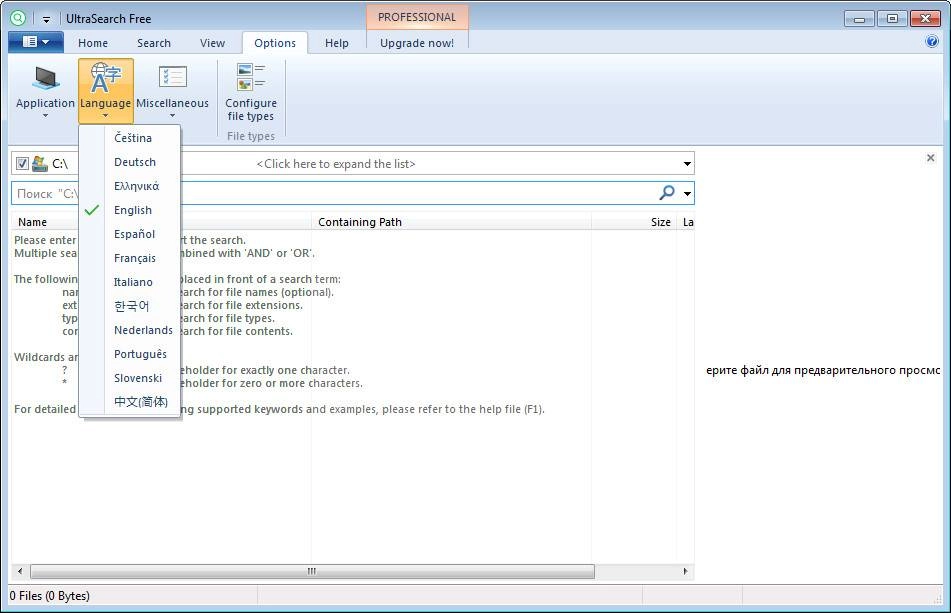Viewport: 951px width, 613px height.
Task: Toggle the C:\ drive checkbox
Action: pos(22,163)
